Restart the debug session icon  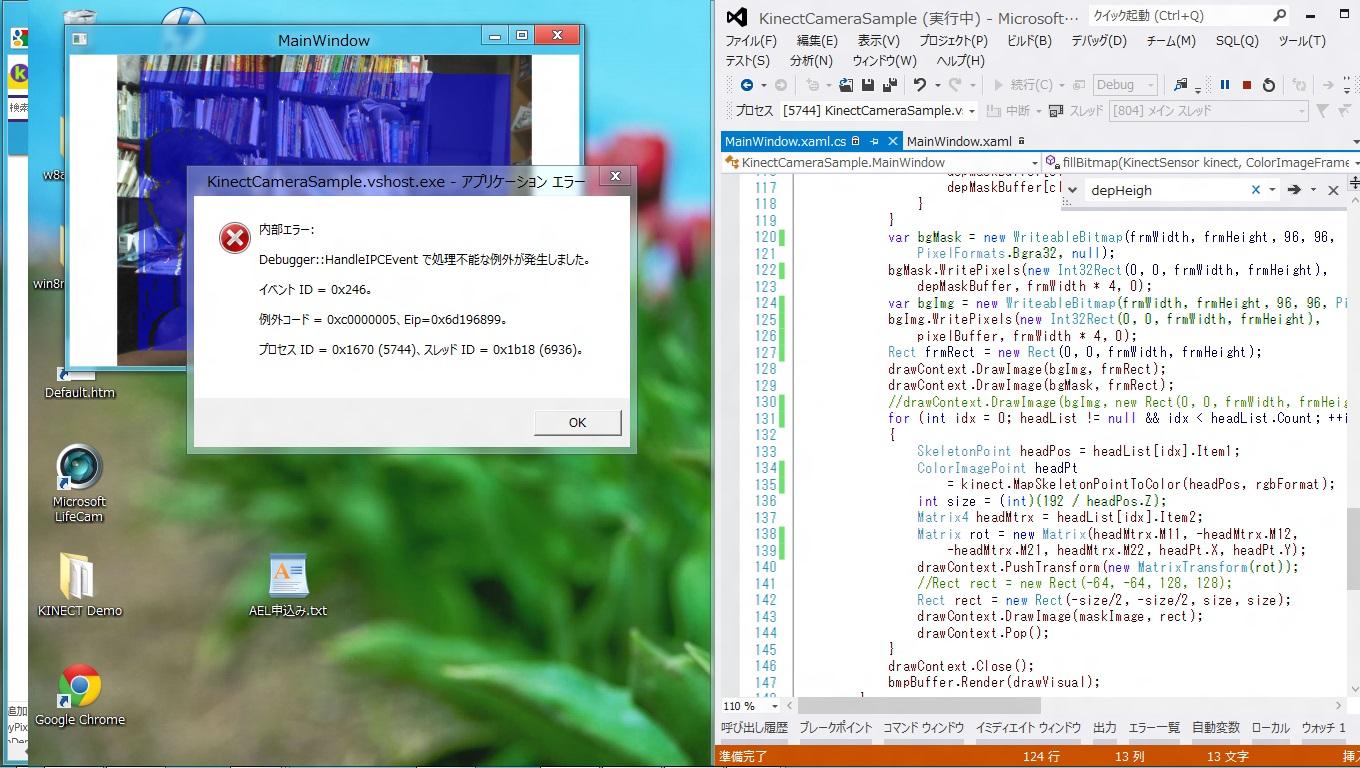pyautogui.click(x=1268, y=85)
